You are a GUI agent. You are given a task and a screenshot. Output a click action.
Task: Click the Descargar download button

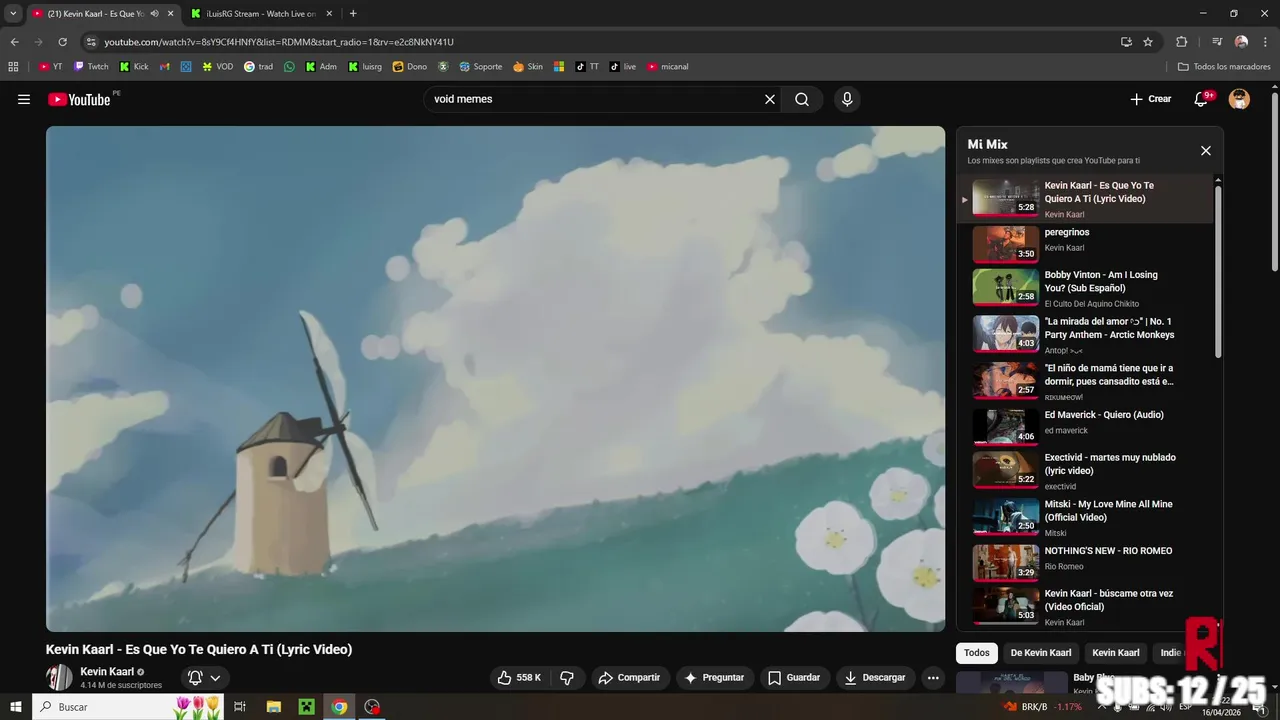tap(875, 678)
